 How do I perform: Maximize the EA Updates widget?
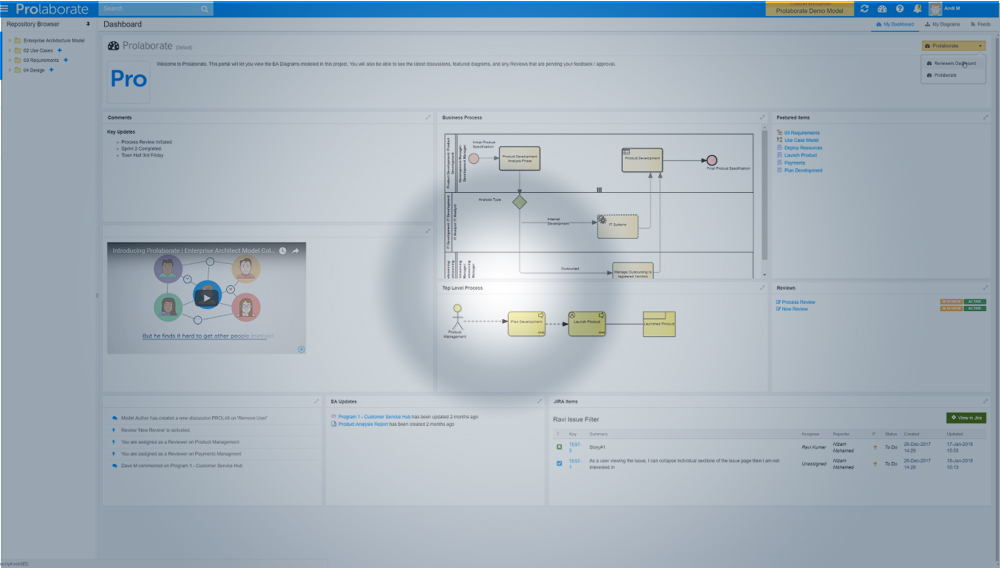[x=540, y=401]
